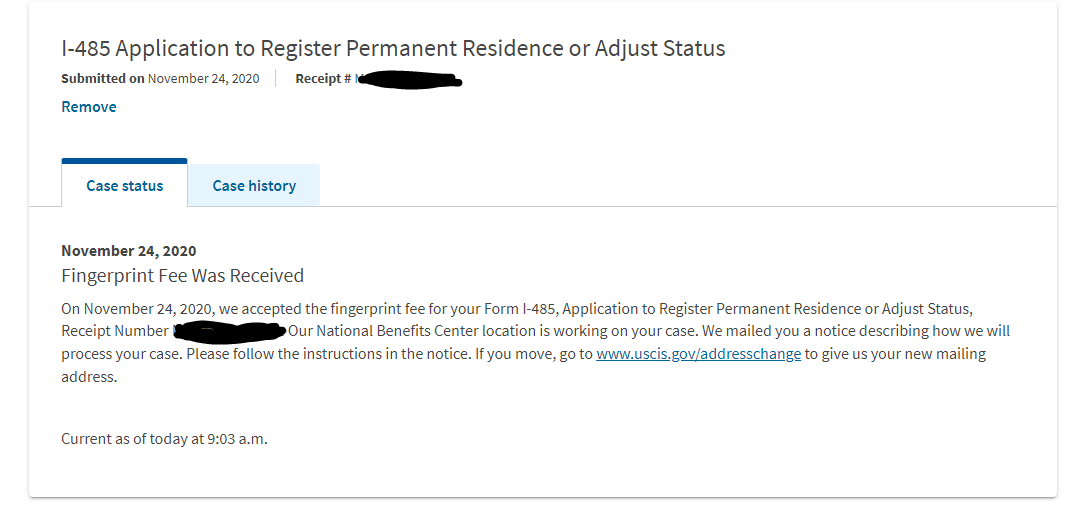Click the I-485 Application title heading

tap(393, 49)
